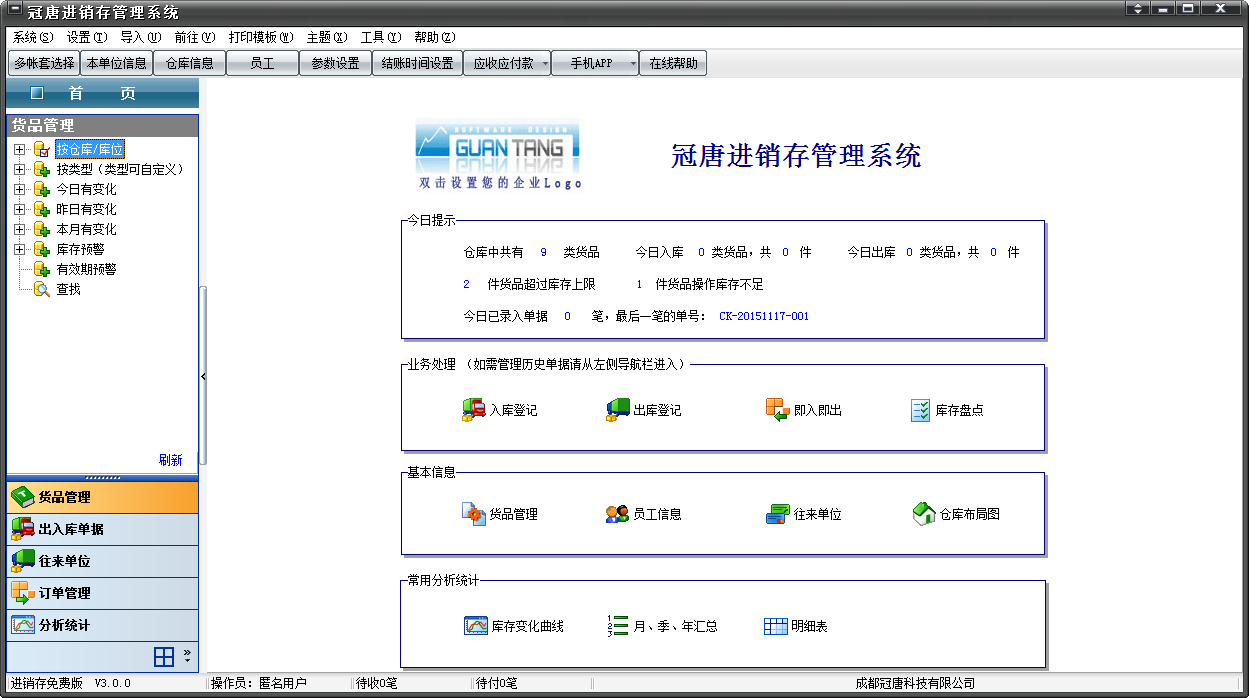Click the 库存盘点 checklist icon

pos(921,410)
